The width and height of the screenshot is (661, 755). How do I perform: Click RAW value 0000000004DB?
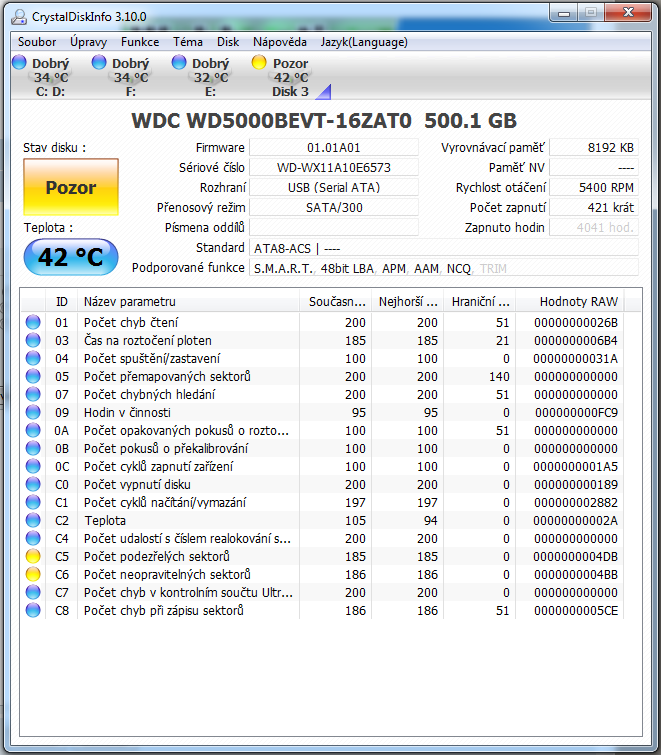coord(575,557)
